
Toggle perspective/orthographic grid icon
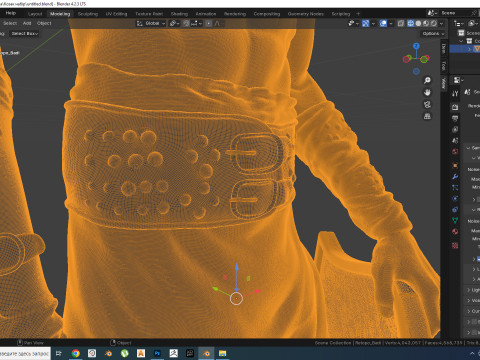tap(427, 116)
